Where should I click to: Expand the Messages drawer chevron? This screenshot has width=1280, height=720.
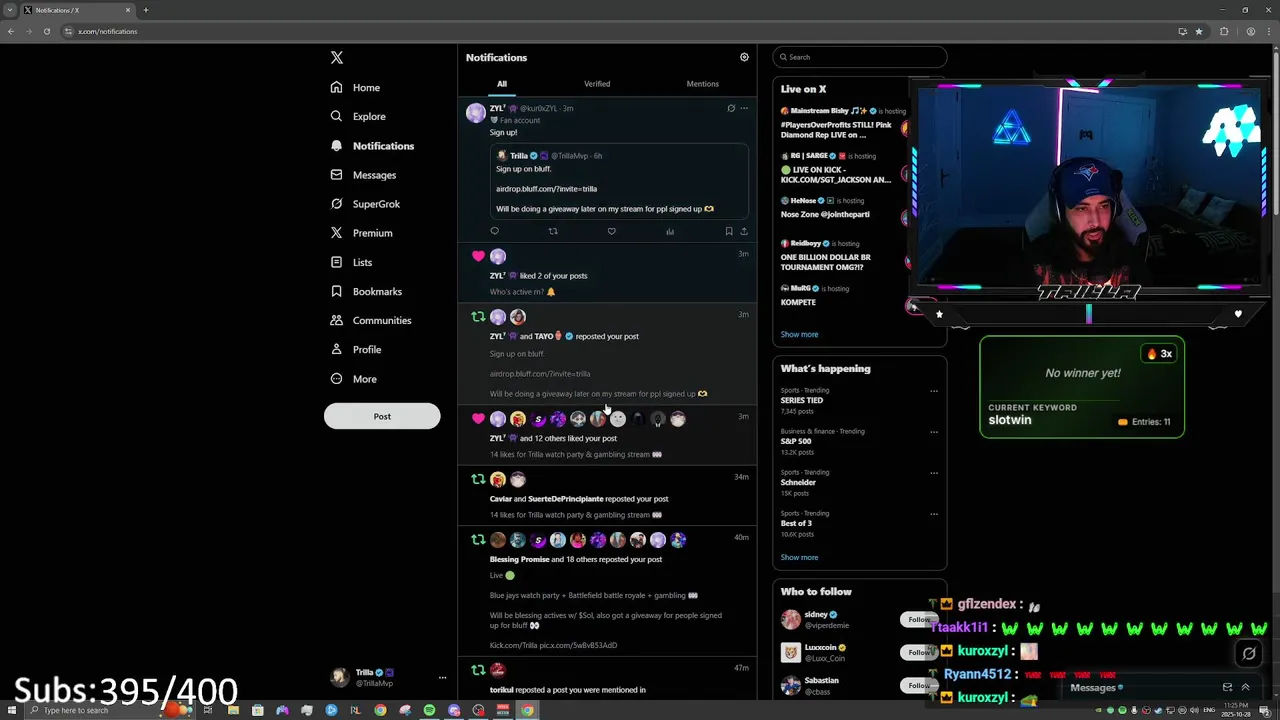(x=1245, y=687)
